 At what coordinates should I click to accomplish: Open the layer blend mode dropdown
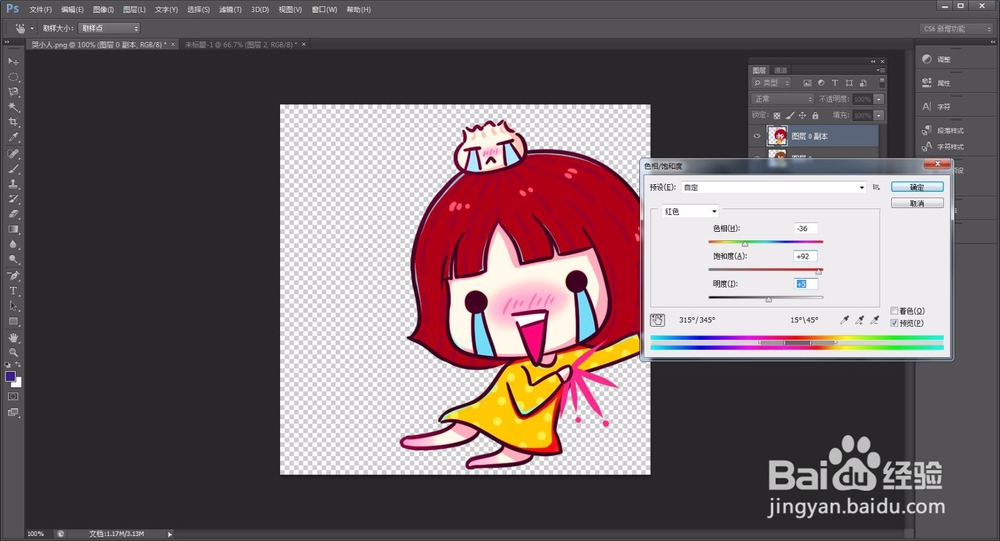pyautogui.click(x=783, y=99)
